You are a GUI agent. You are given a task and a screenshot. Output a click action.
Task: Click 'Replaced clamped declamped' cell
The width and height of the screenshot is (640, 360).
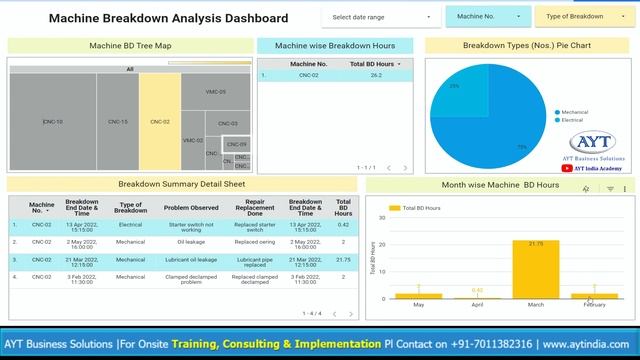255,280
